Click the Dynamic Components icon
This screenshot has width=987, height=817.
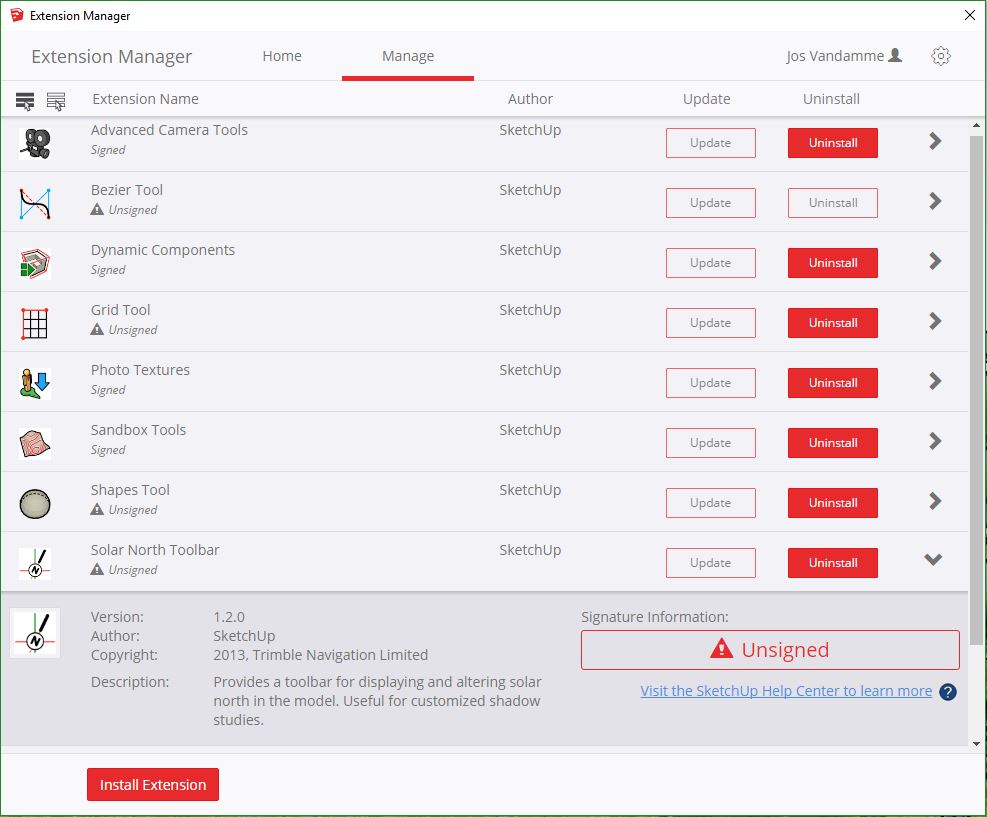35,263
